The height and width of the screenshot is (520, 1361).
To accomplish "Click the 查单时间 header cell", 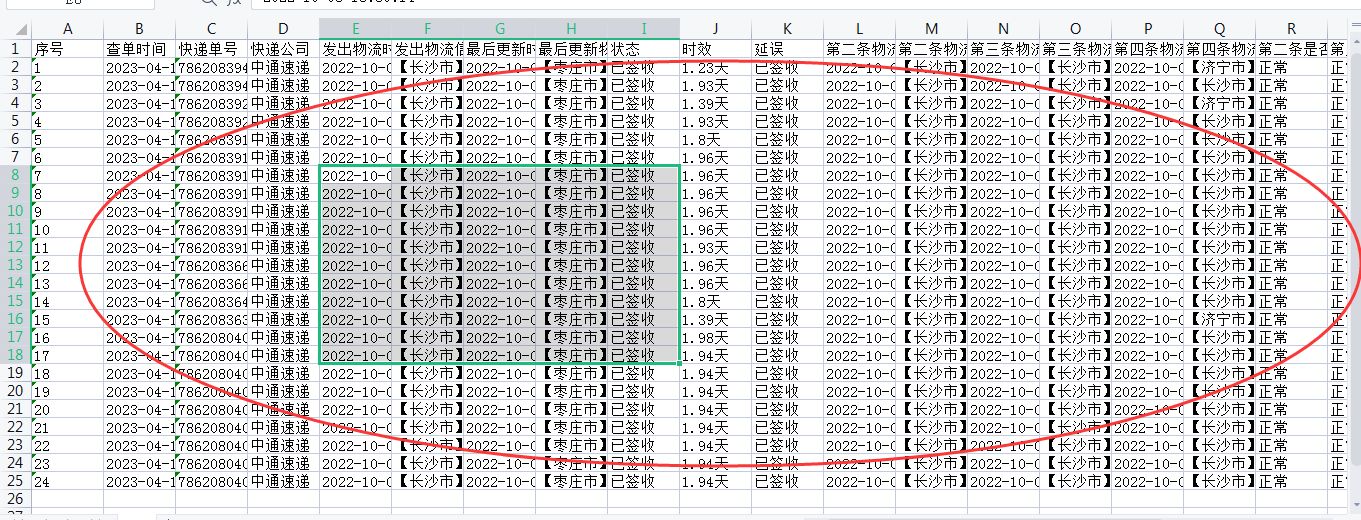I will click(x=139, y=48).
